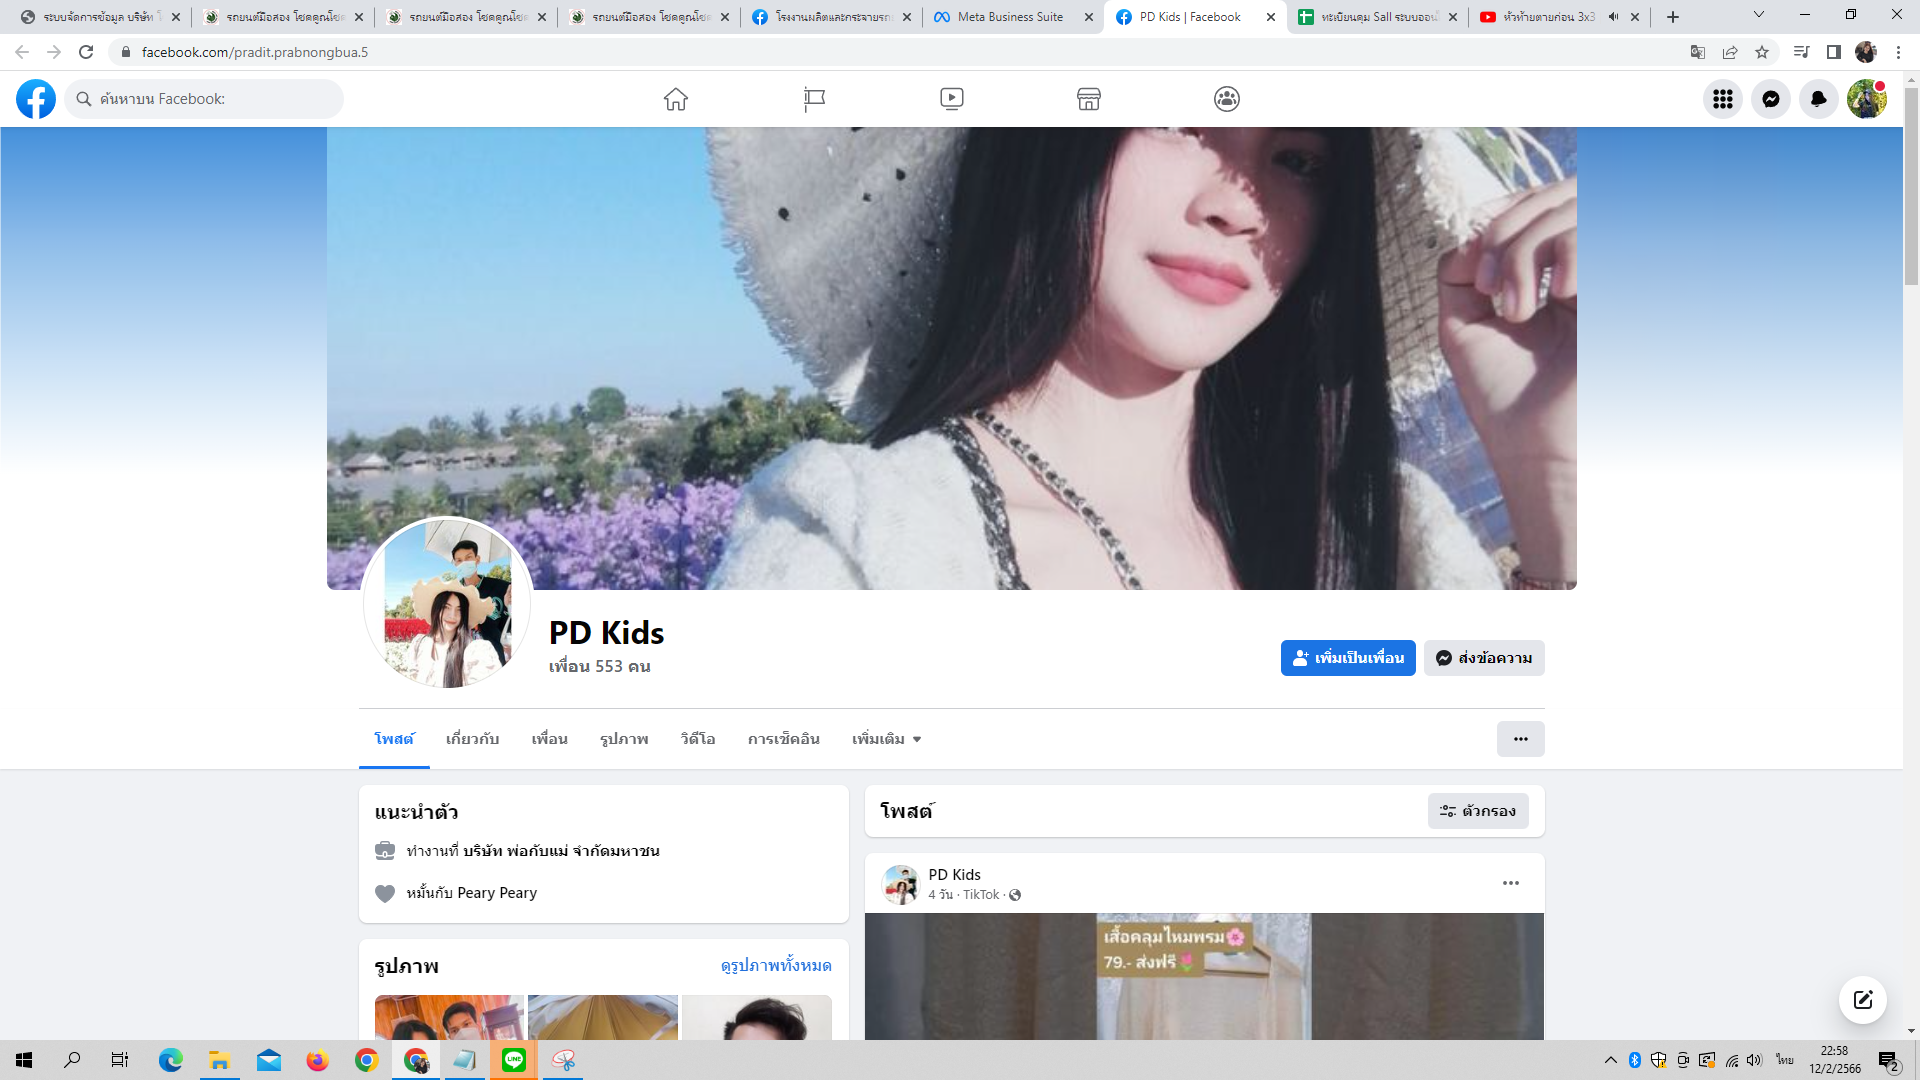This screenshot has width=1920, height=1080.
Task: Open the profile three-dot options menu
Action: click(x=1520, y=739)
